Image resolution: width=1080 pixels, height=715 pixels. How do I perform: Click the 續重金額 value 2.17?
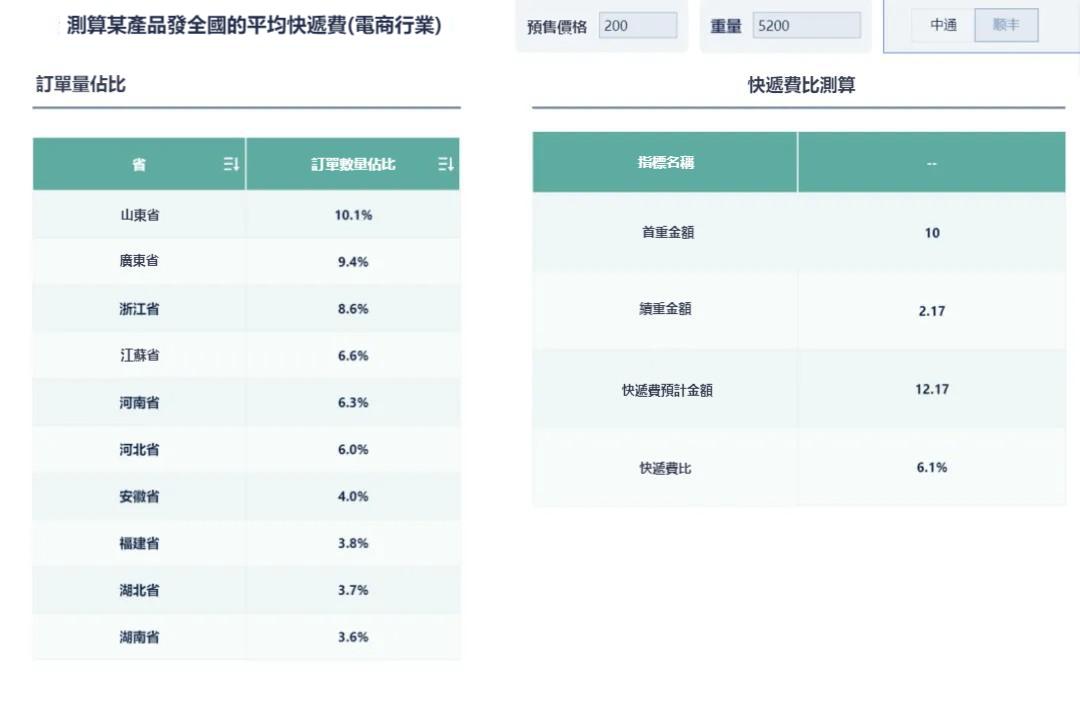[x=932, y=311]
